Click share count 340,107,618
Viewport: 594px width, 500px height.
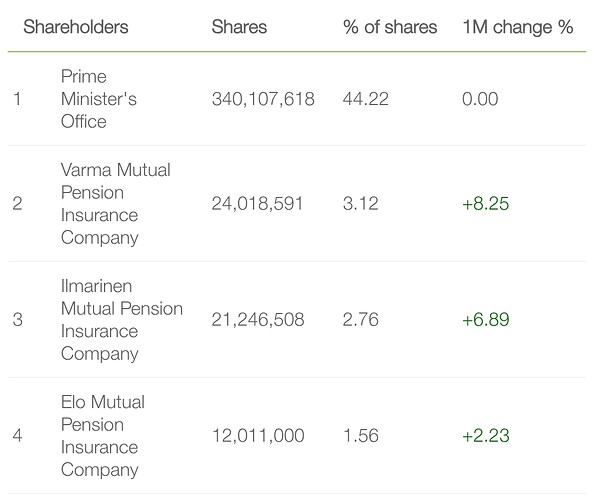(x=263, y=99)
